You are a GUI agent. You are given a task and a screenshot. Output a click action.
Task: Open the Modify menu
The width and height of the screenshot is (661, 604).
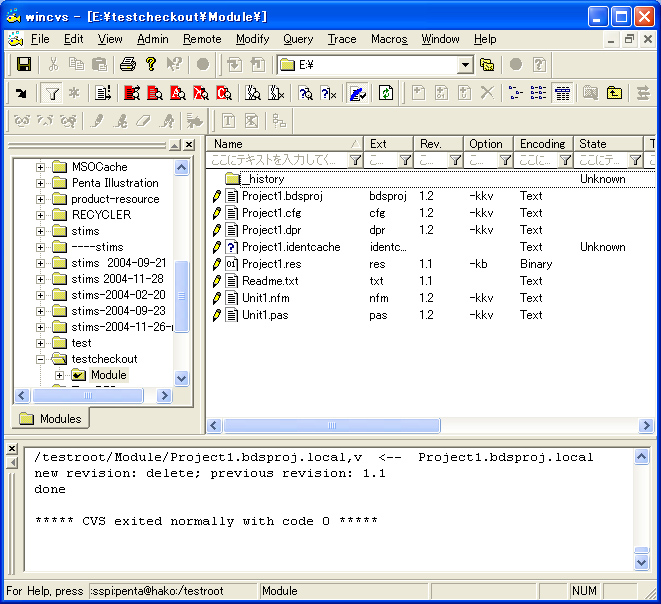(253, 39)
